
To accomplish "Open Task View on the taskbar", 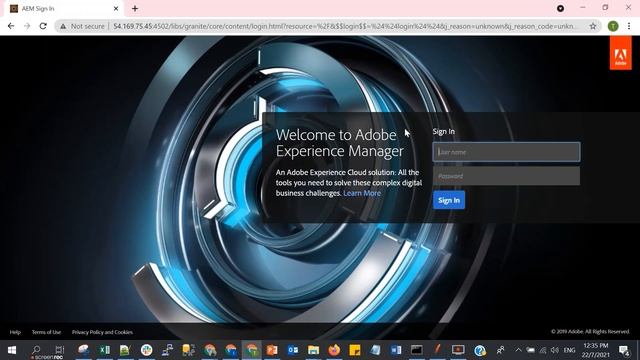I will coord(60,350).
